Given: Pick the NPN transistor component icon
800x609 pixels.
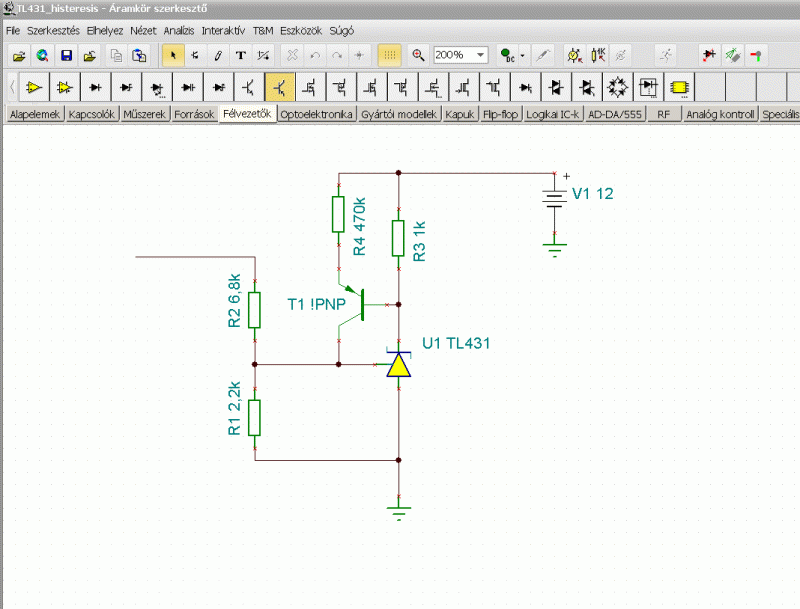Looking at the screenshot, I should coord(249,88).
